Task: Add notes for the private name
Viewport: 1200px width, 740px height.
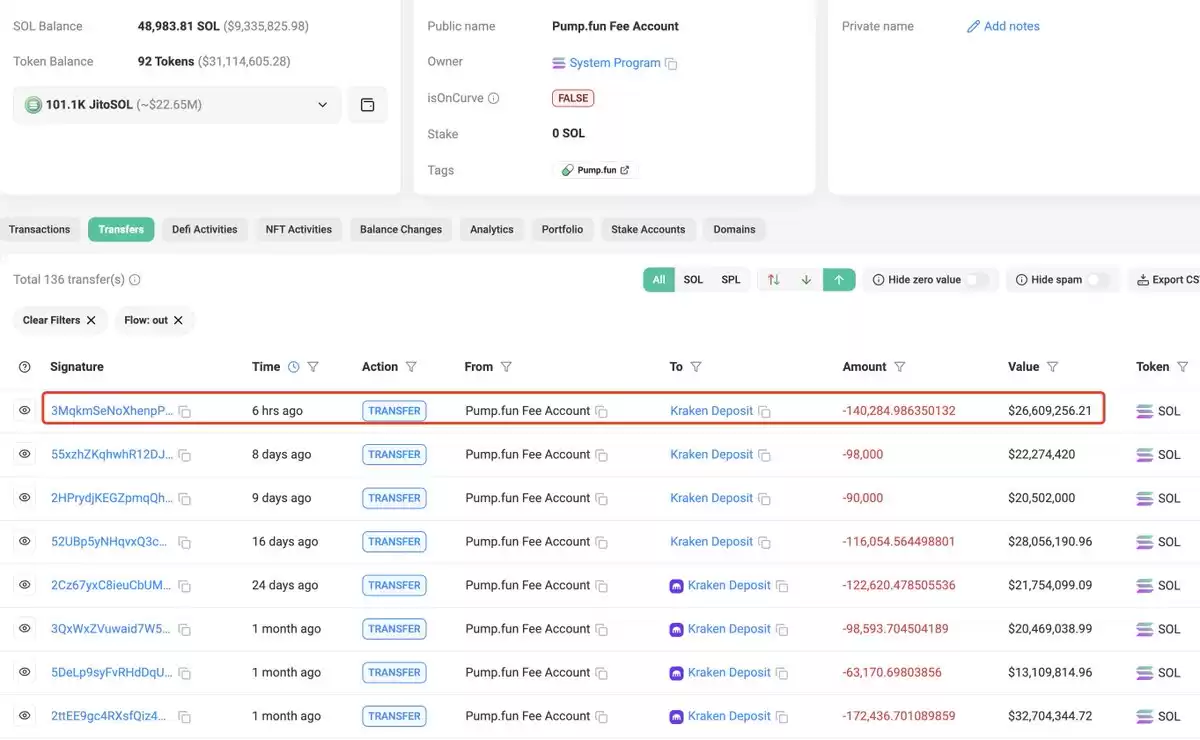Action: (1003, 26)
